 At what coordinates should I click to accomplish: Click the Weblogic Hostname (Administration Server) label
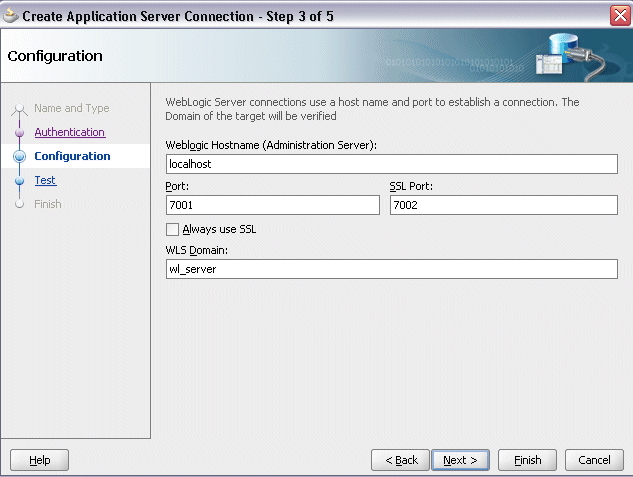pyautogui.click(x=271, y=145)
